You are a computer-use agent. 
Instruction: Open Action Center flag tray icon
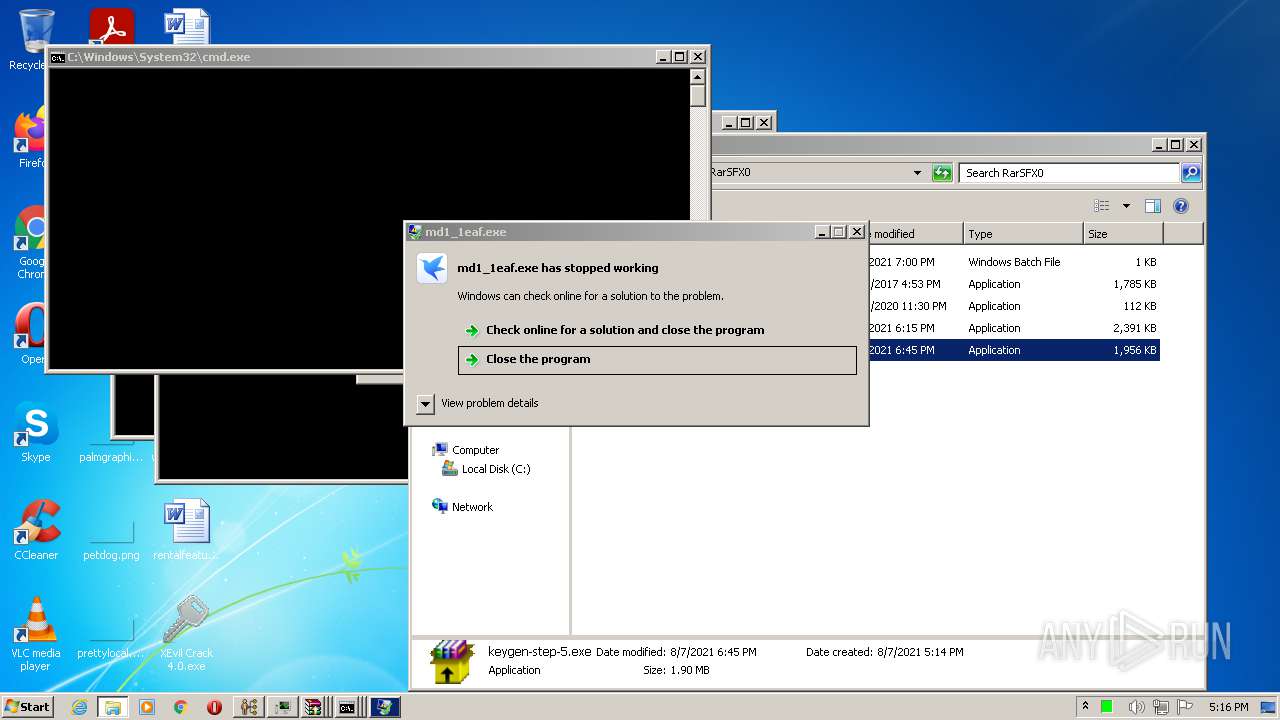click(1186, 707)
